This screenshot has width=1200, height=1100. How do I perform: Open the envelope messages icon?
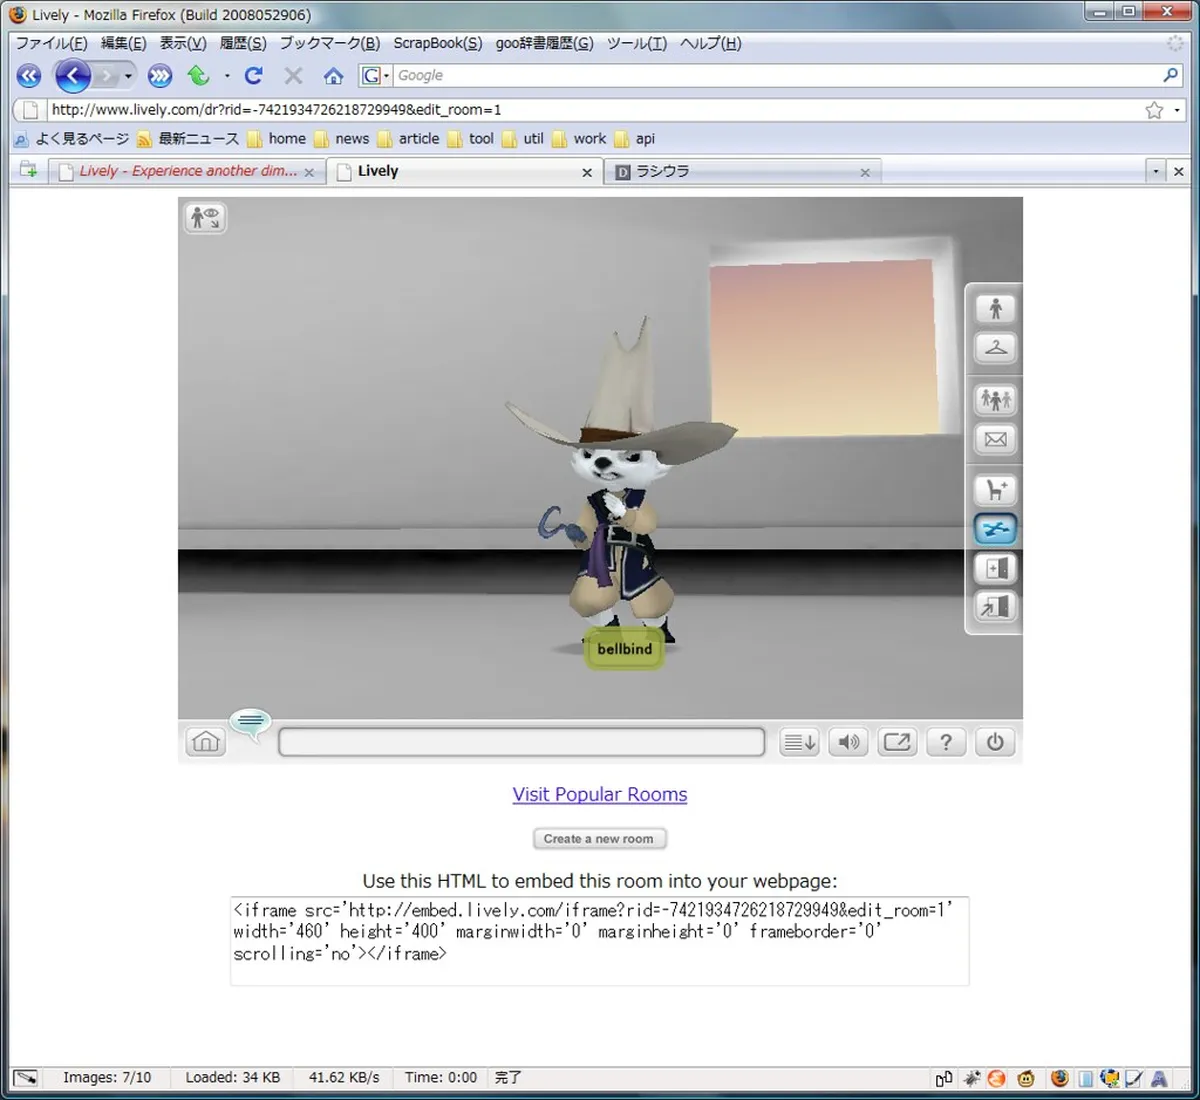[x=995, y=439]
